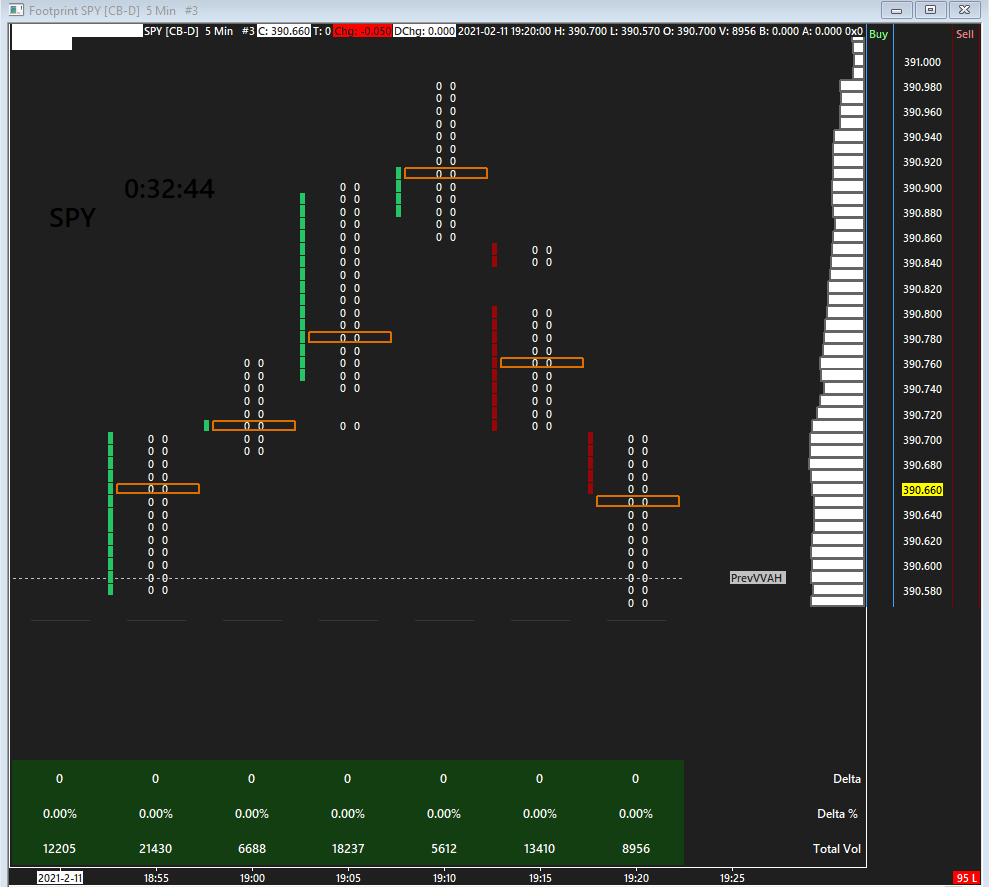Select the orange POC box of 19:15 bar

(x=542, y=362)
